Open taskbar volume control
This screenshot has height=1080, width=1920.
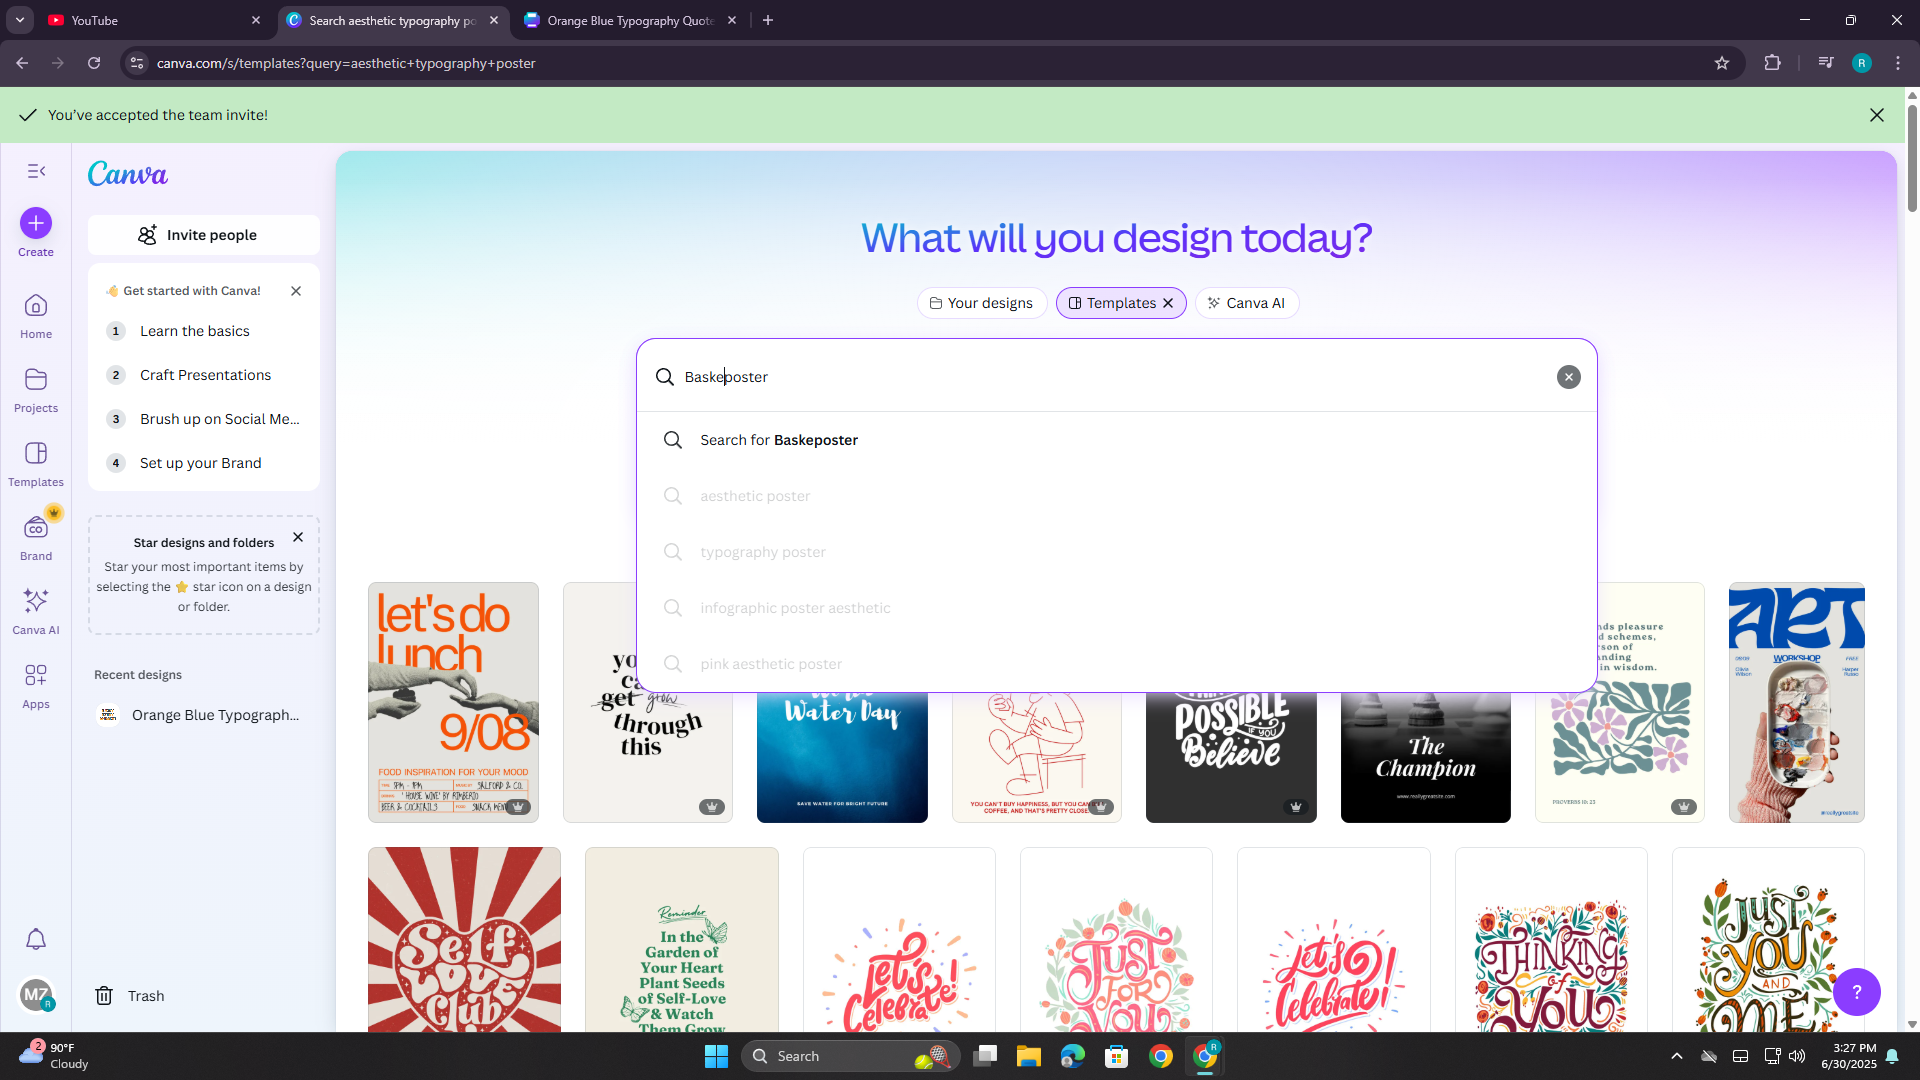point(1797,1056)
